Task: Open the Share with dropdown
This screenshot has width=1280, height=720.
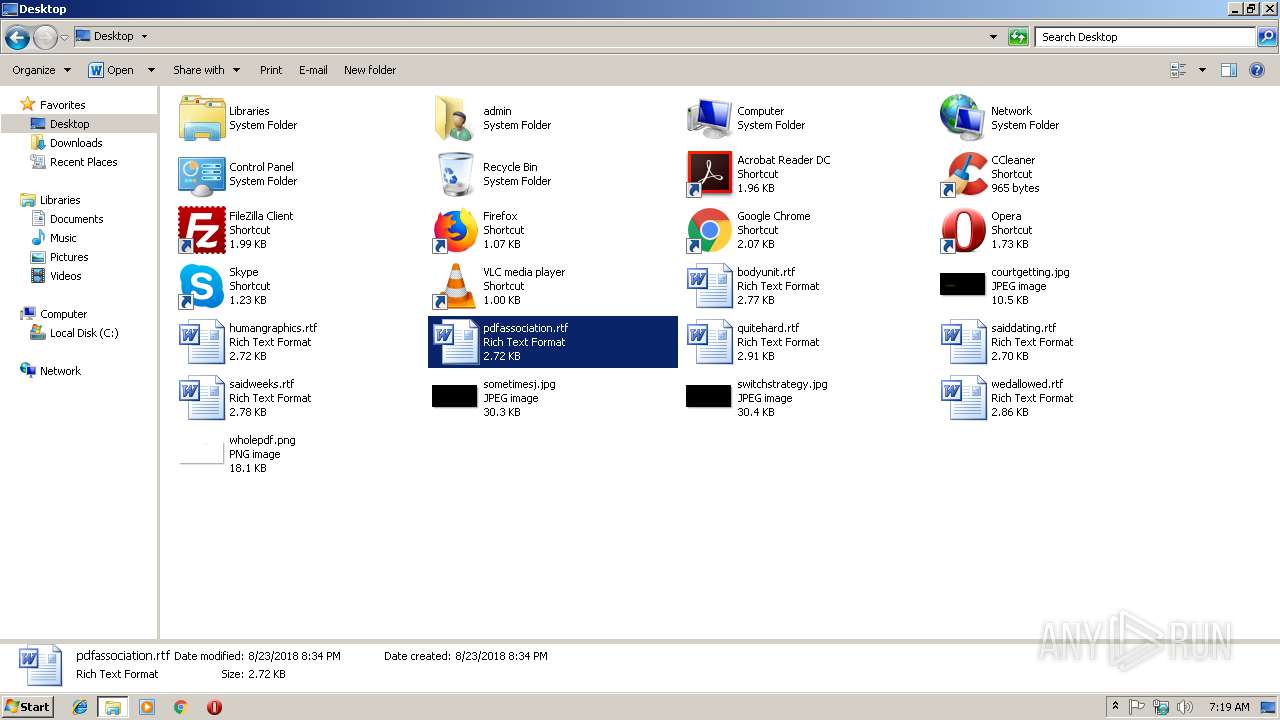Action: [x=206, y=70]
